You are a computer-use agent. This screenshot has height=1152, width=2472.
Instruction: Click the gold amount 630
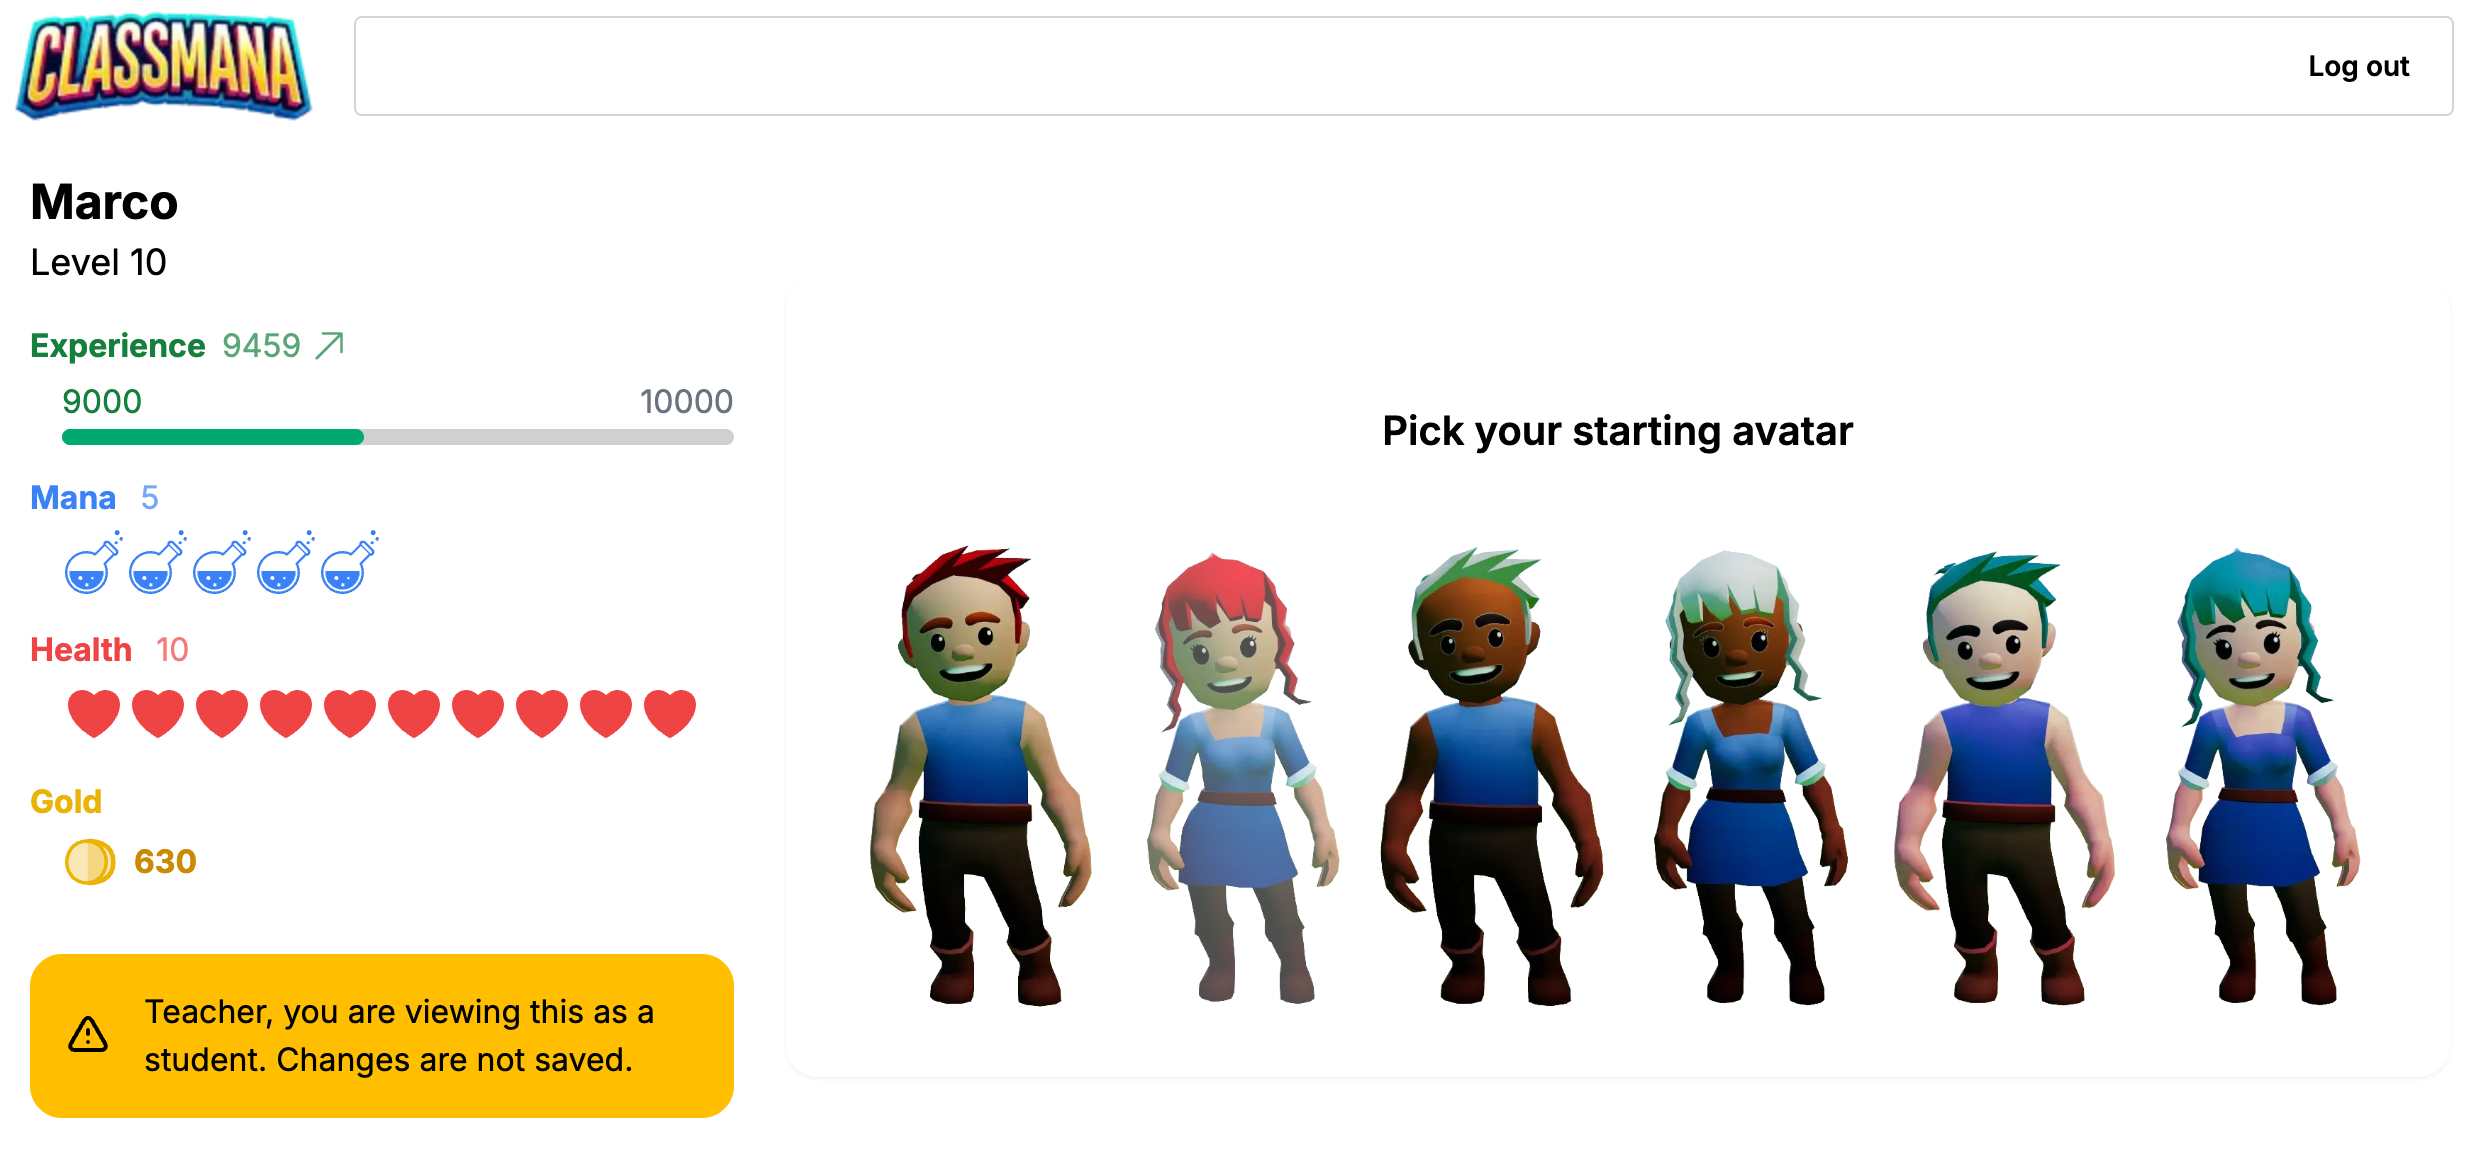coord(165,861)
